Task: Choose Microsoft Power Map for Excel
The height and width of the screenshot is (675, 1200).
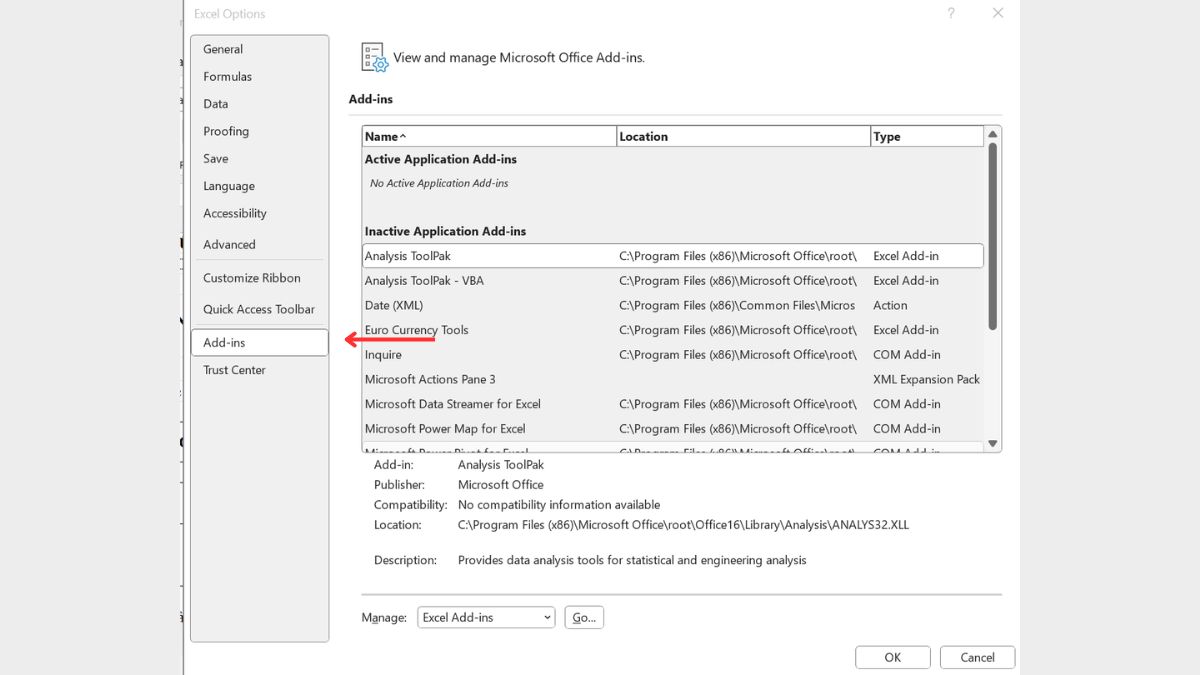Action: coord(444,429)
